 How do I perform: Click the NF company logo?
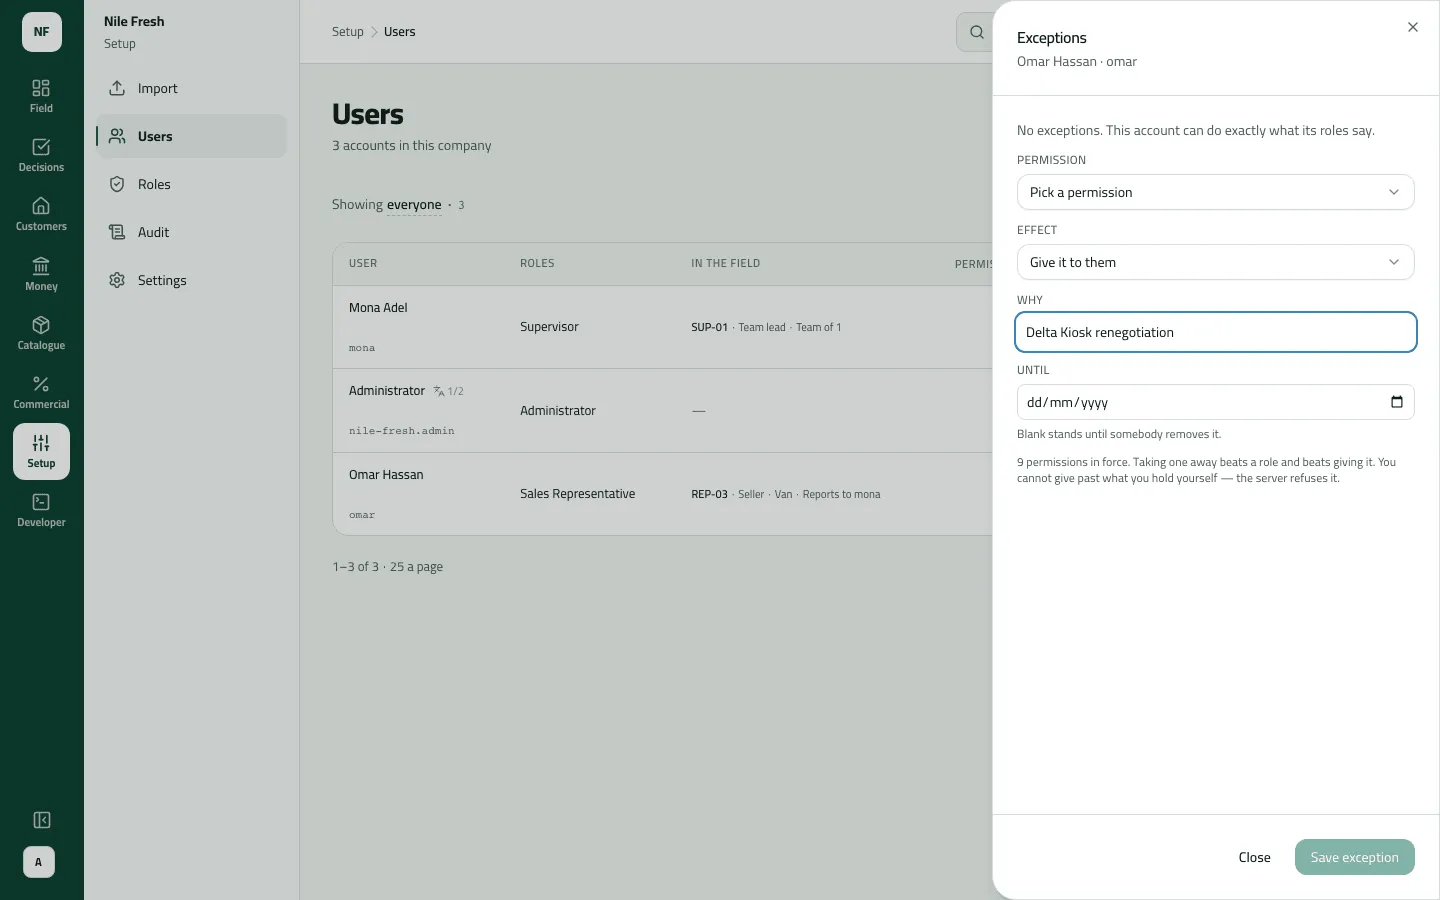click(x=42, y=32)
